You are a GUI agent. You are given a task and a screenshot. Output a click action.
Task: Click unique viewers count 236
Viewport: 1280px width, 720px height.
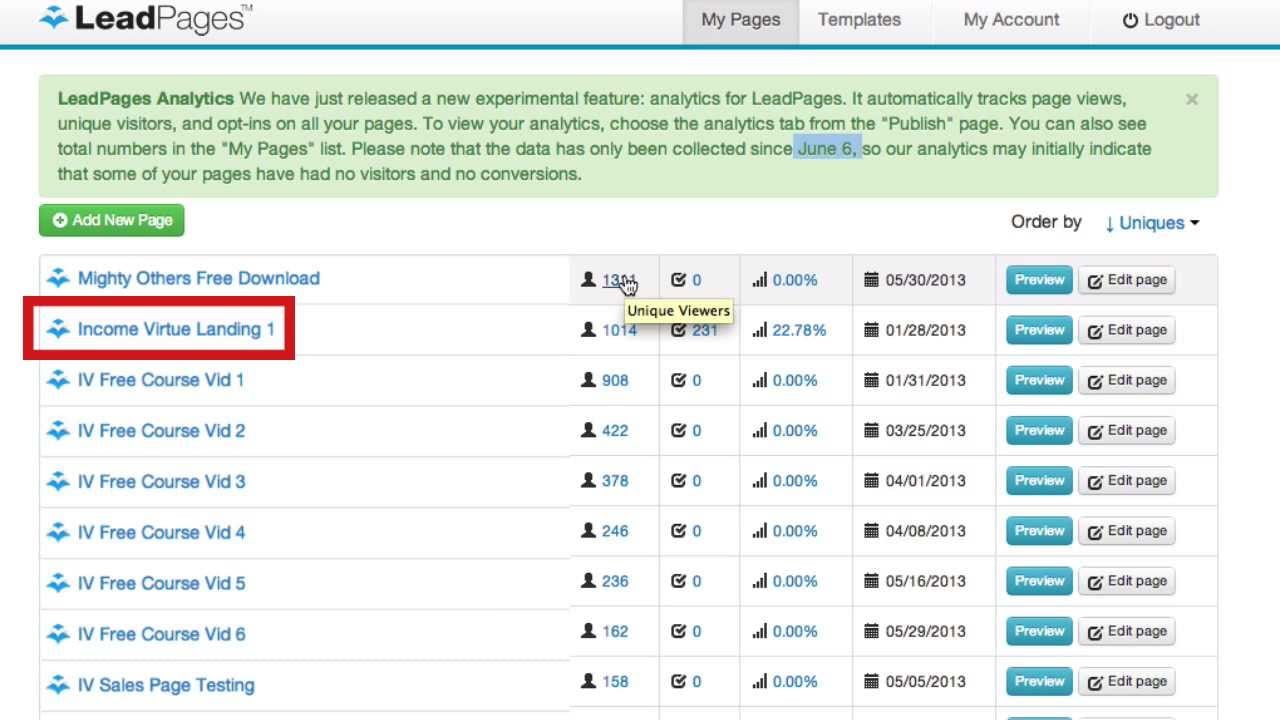(x=615, y=581)
